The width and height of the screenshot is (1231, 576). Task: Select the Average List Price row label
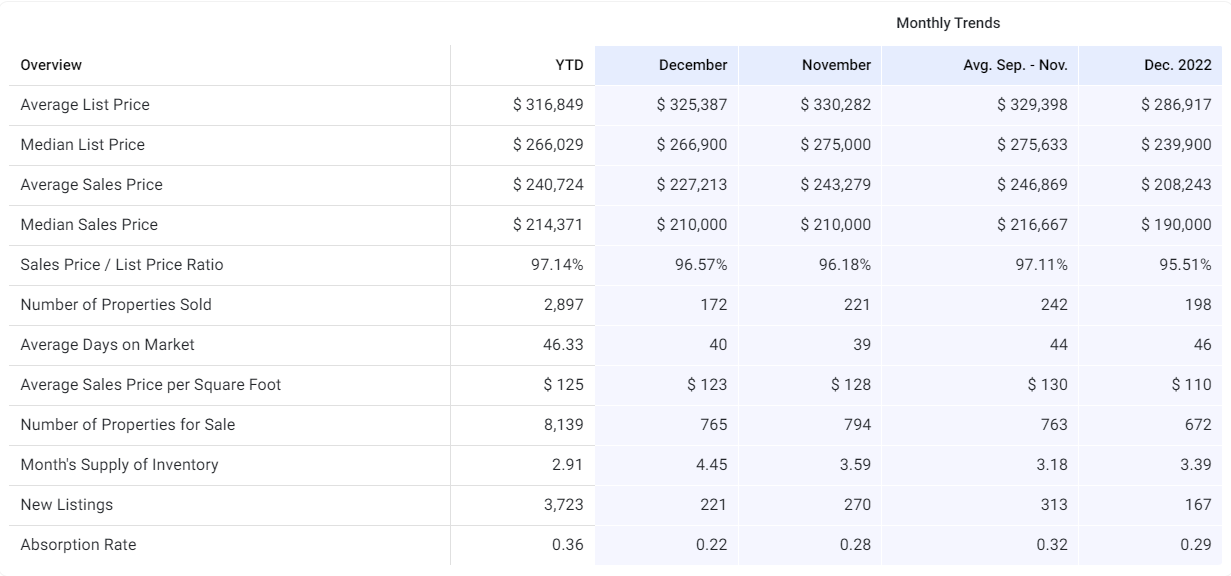85,105
